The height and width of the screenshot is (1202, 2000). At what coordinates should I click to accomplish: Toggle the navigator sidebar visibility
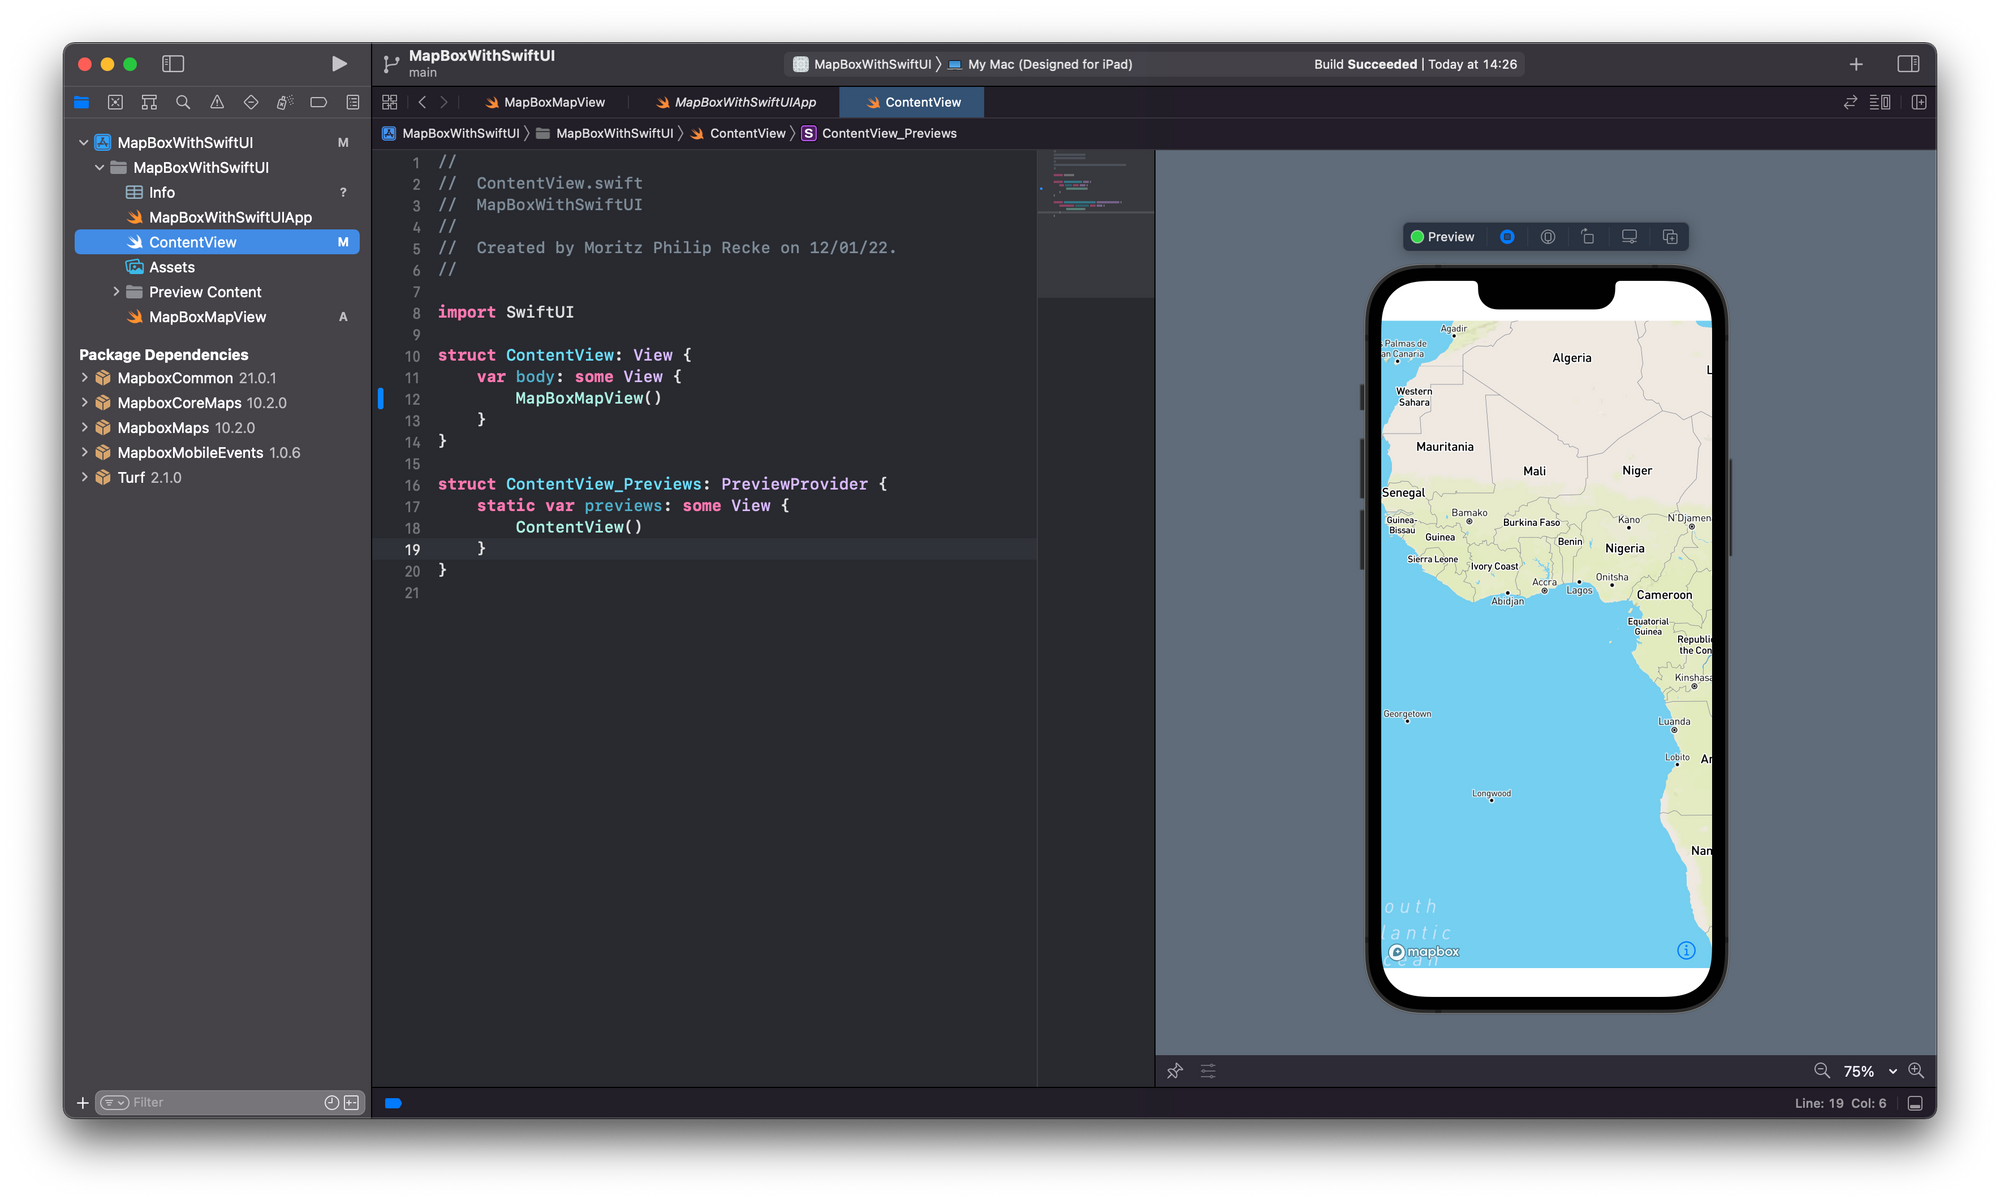[x=173, y=64]
